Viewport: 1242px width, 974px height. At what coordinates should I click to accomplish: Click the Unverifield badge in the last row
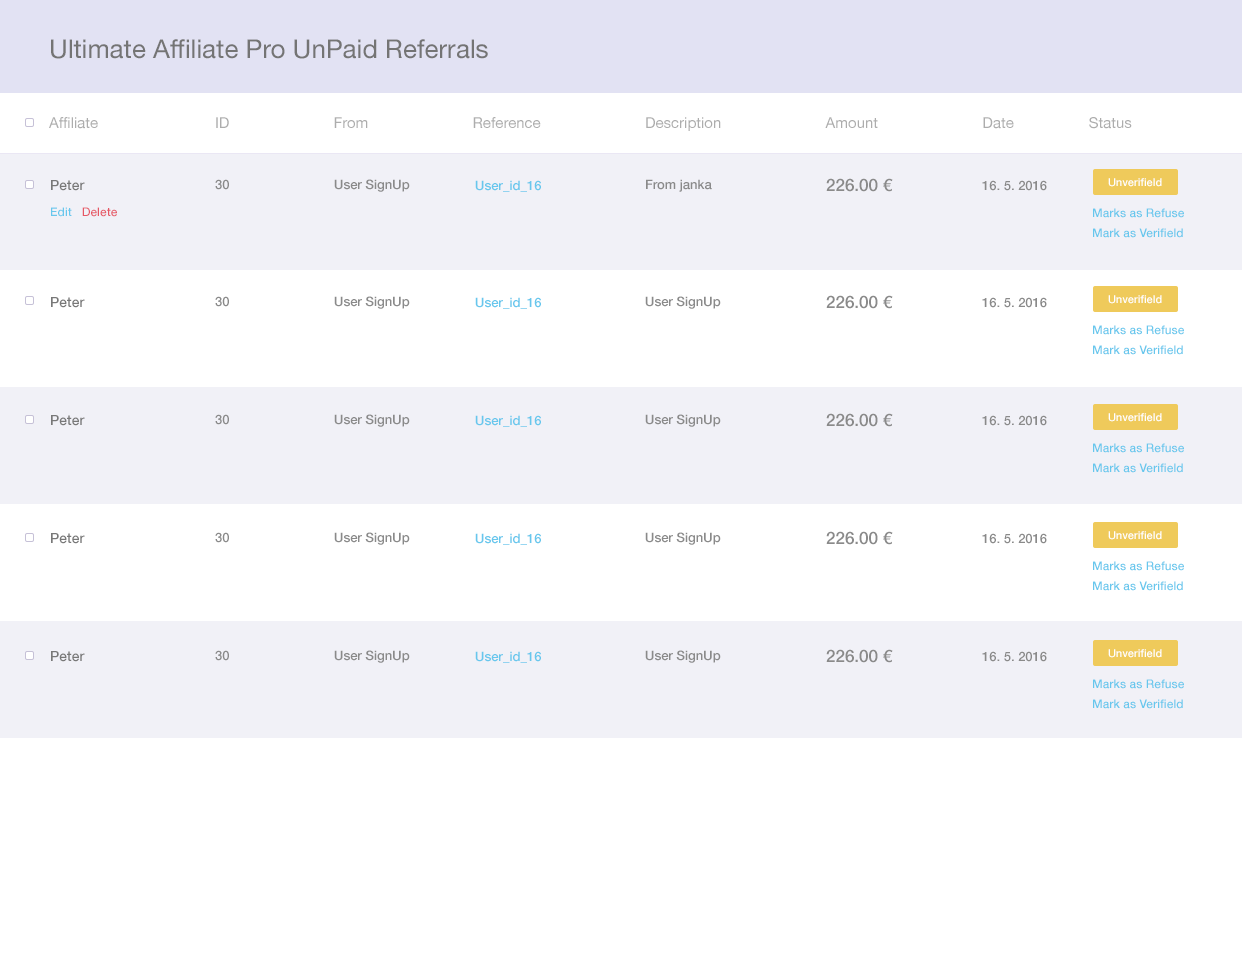tap(1135, 653)
